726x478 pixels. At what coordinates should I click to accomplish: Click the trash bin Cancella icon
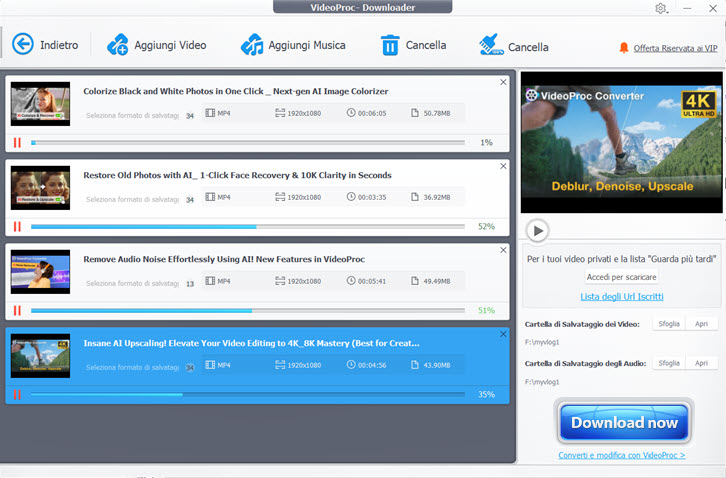(390, 45)
